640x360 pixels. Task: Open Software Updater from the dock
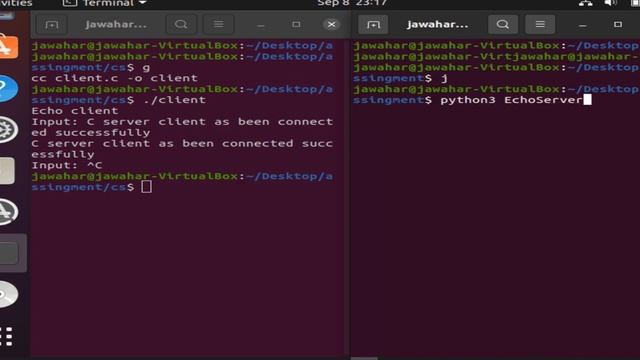coord(8,211)
